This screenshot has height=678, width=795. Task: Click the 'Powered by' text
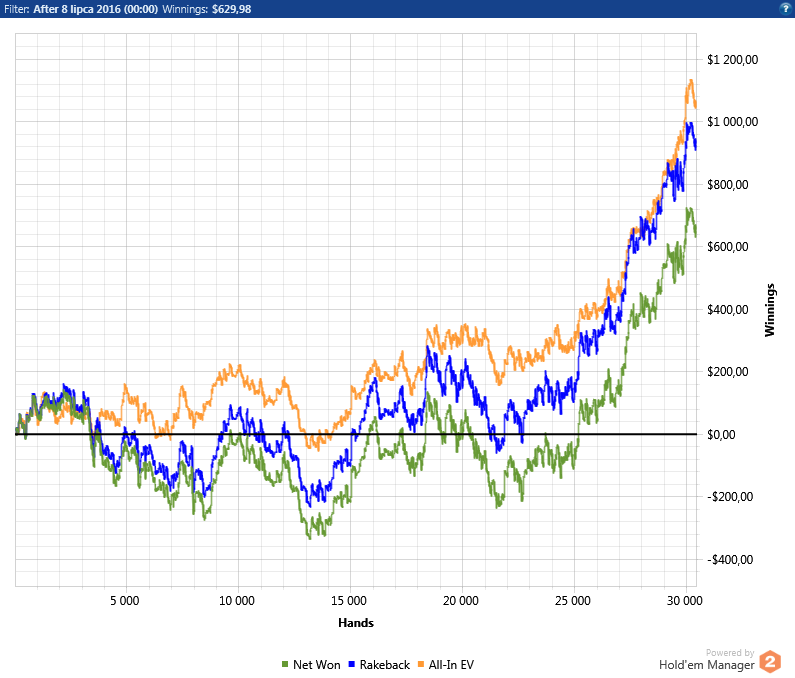click(730, 653)
